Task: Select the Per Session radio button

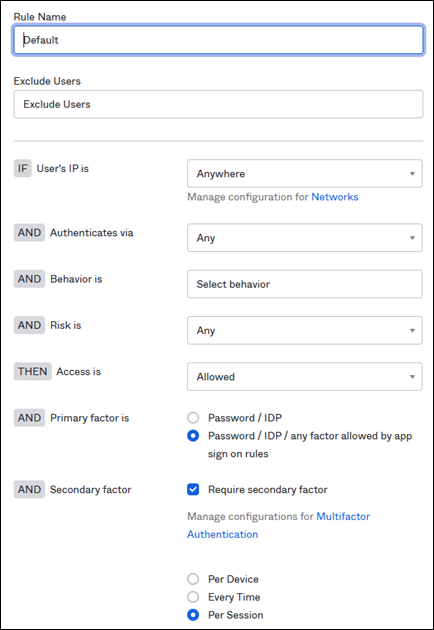Action: point(193,615)
